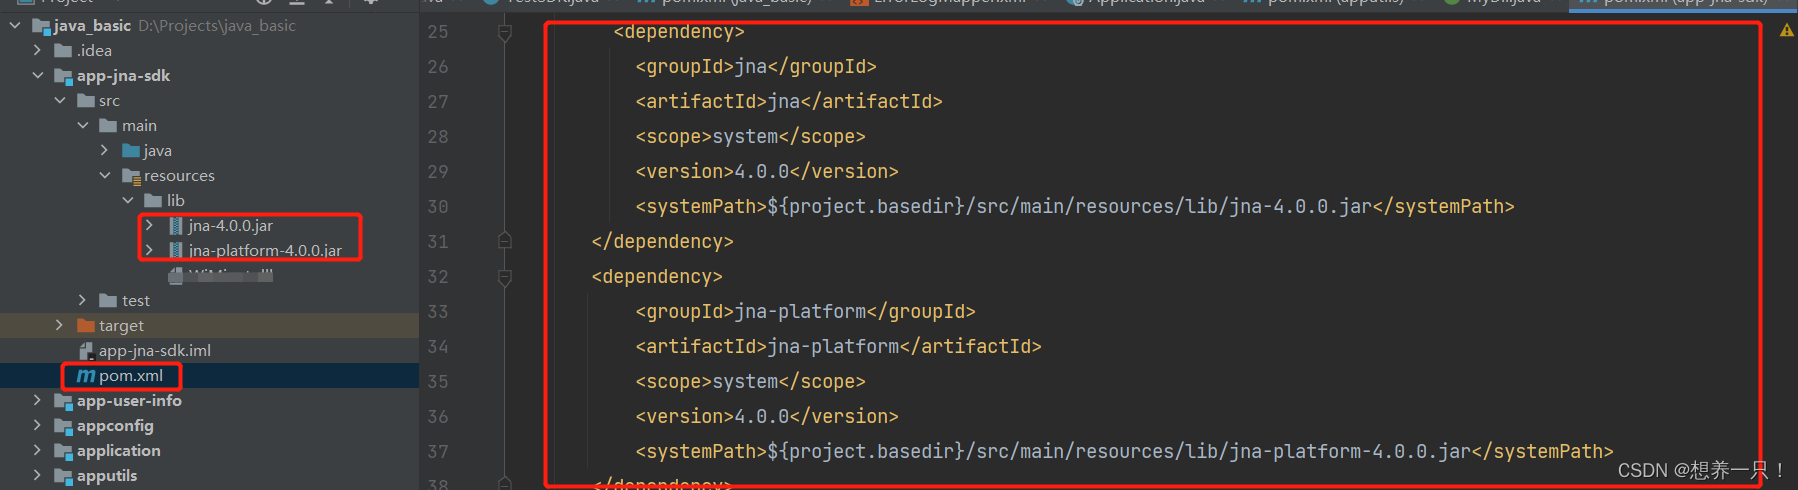Click the orange target folder icon
The height and width of the screenshot is (490, 1798).
[86, 326]
